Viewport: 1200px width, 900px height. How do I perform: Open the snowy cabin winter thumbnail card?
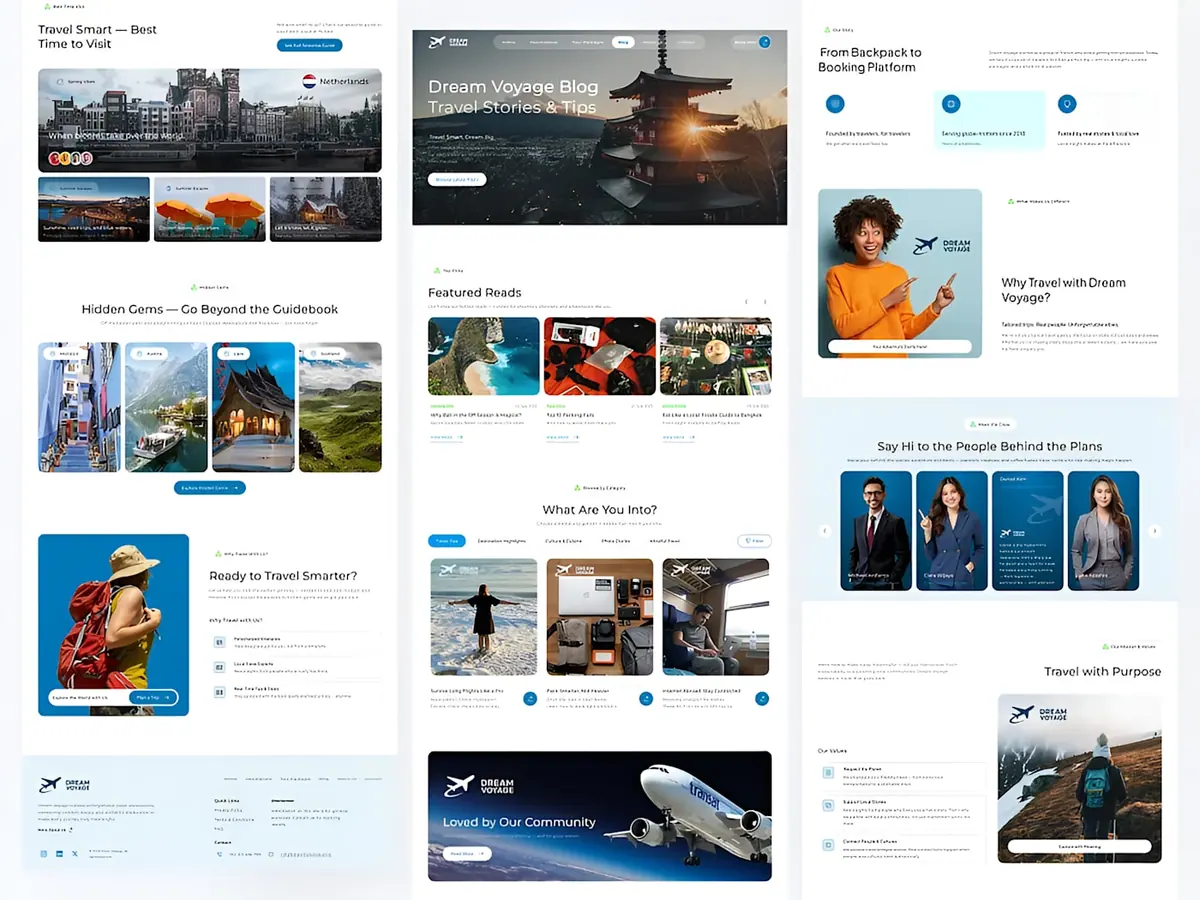point(326,209)
